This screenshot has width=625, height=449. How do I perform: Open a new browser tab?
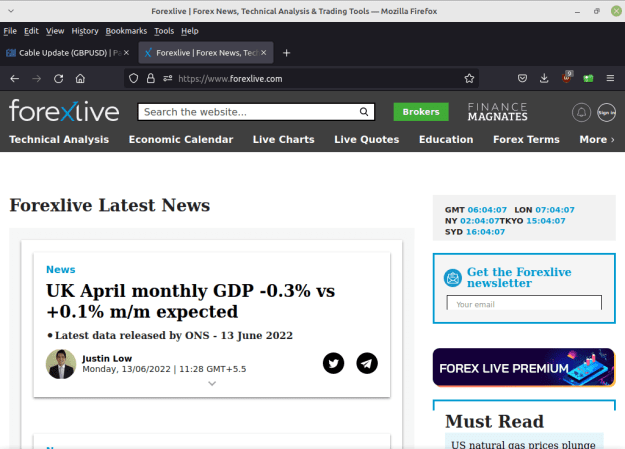pos(286,53)
